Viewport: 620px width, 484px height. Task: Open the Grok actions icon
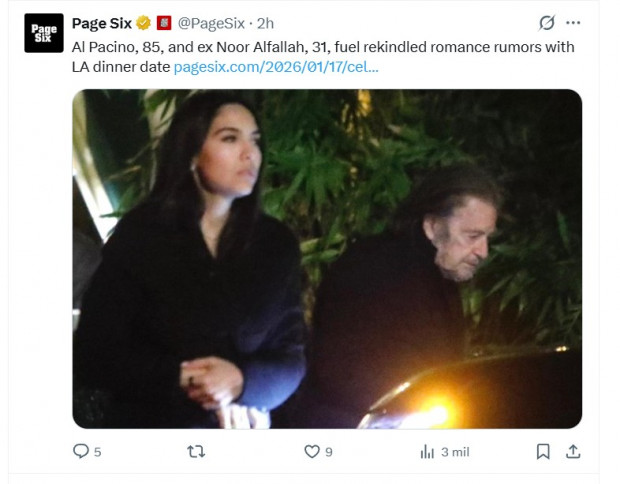(546, 23)
